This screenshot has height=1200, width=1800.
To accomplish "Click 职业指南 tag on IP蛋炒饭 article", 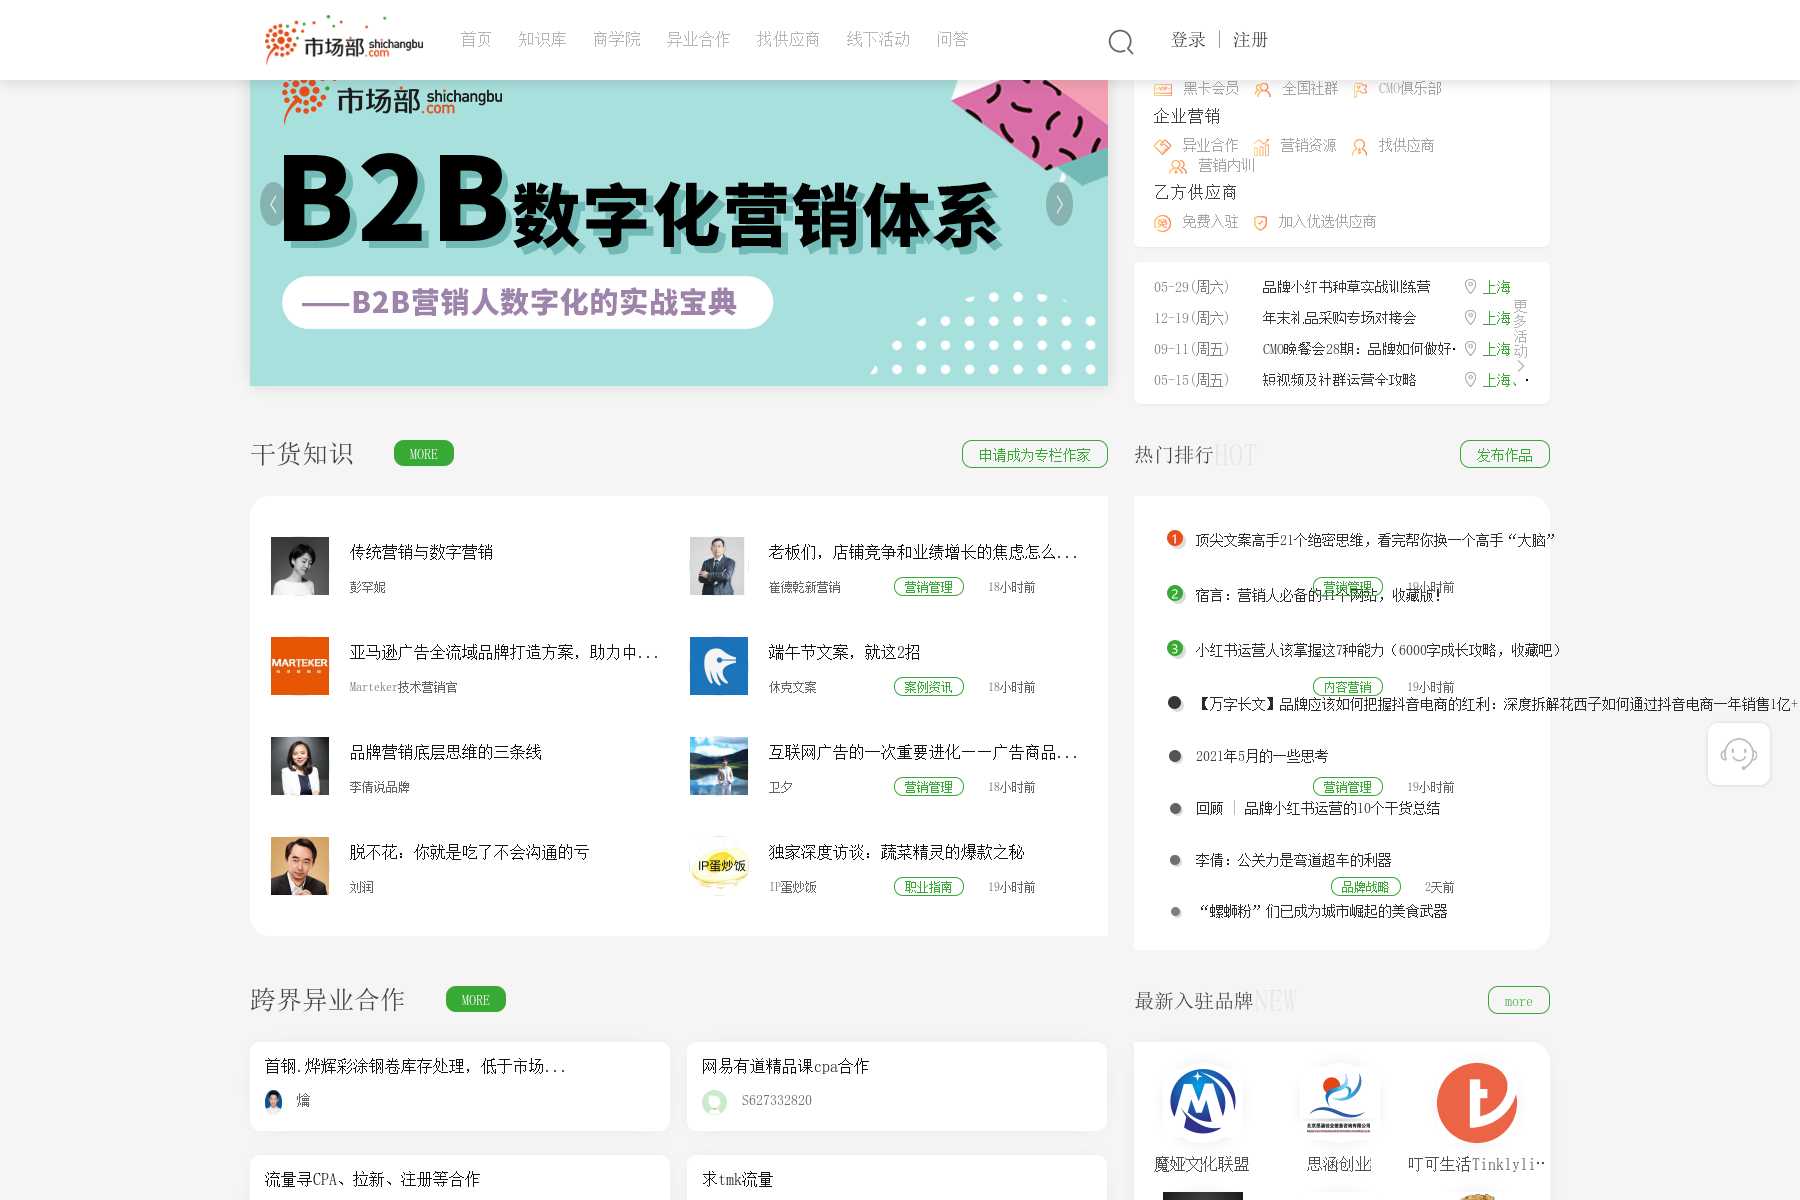I will coord(929,887).
